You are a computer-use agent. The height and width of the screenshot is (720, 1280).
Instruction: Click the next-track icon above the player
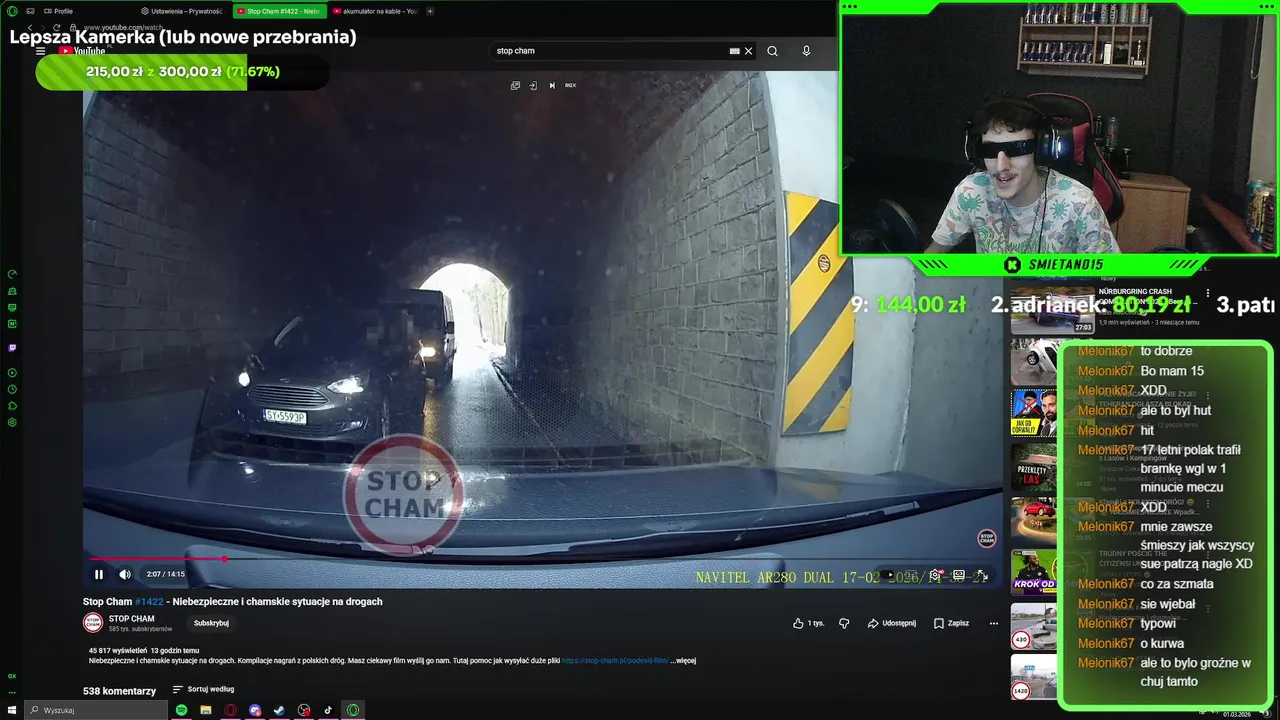coord(552,85)
